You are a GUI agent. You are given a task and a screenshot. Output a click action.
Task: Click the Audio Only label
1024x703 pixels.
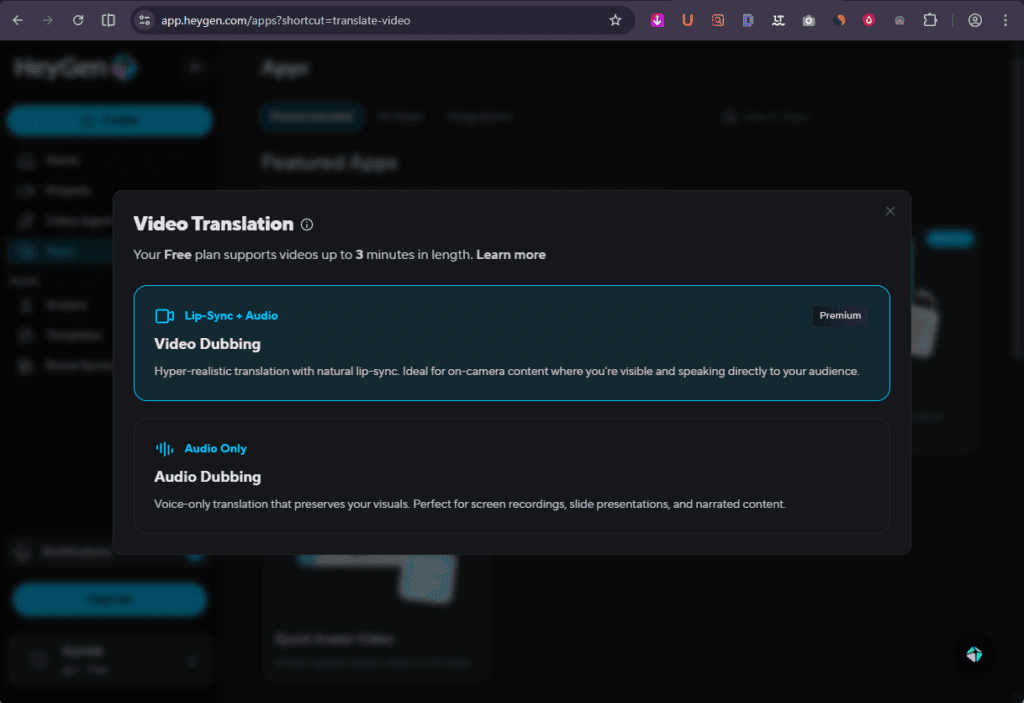[x=216, y=448]
